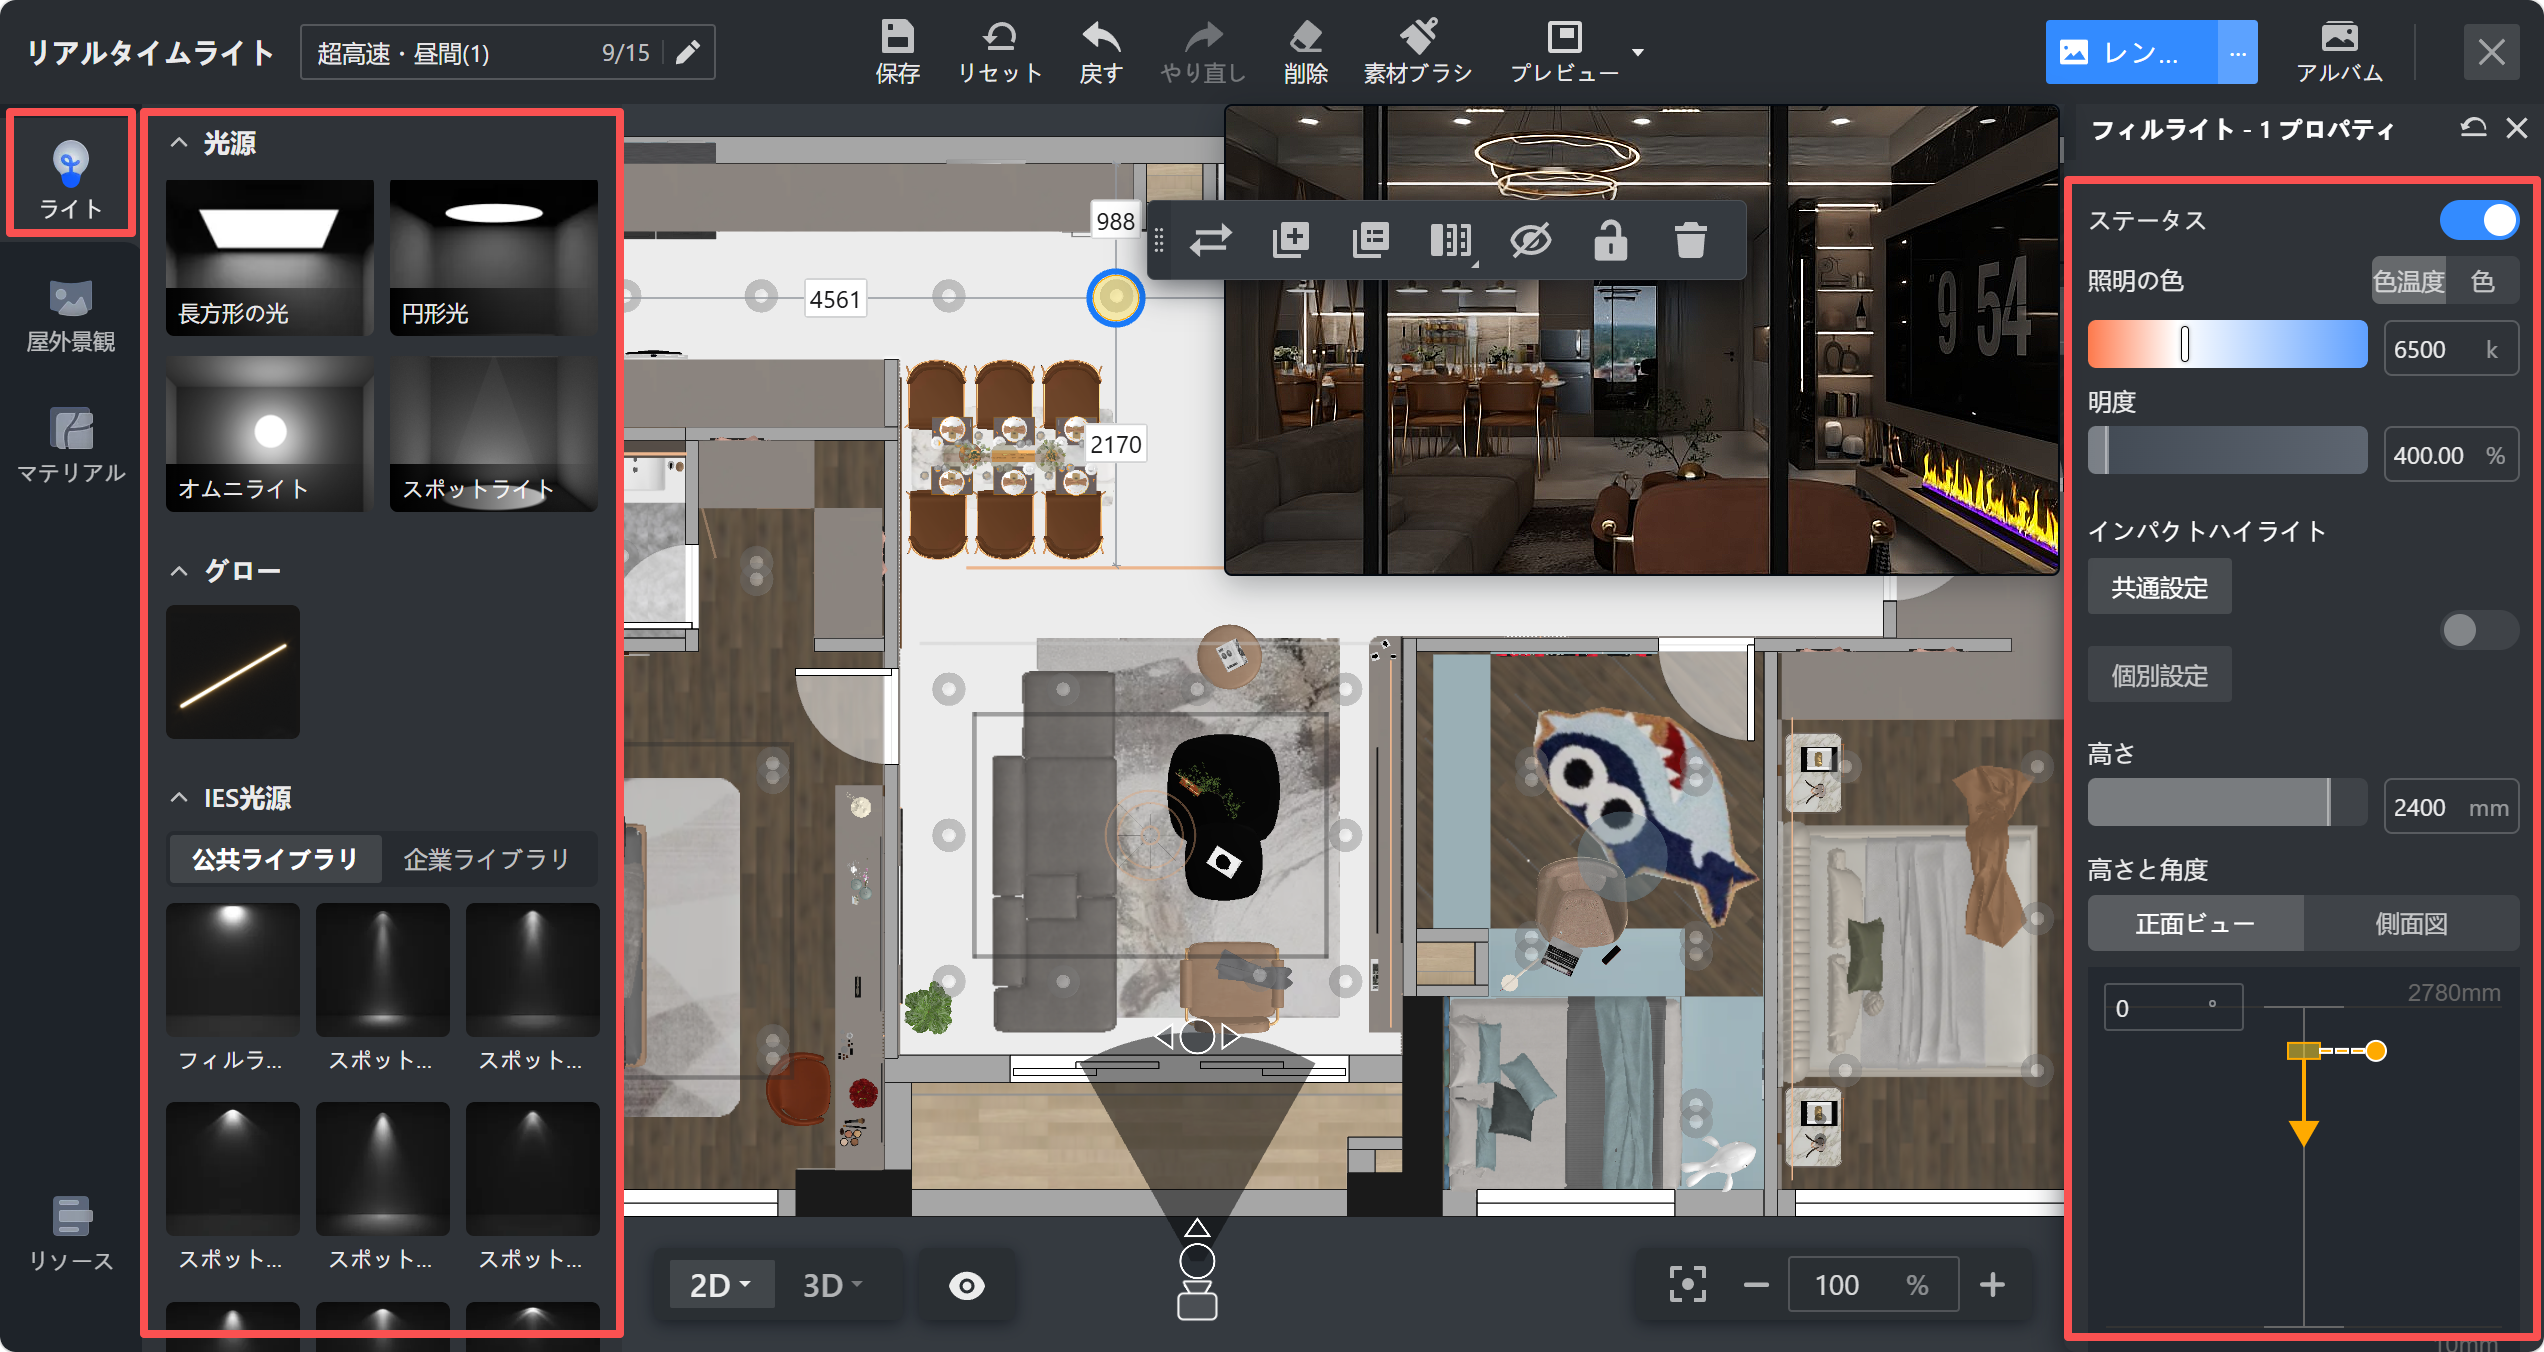Zoom in with the plus icon
The image size is (2544, 1352).
coord(1992,1284)
